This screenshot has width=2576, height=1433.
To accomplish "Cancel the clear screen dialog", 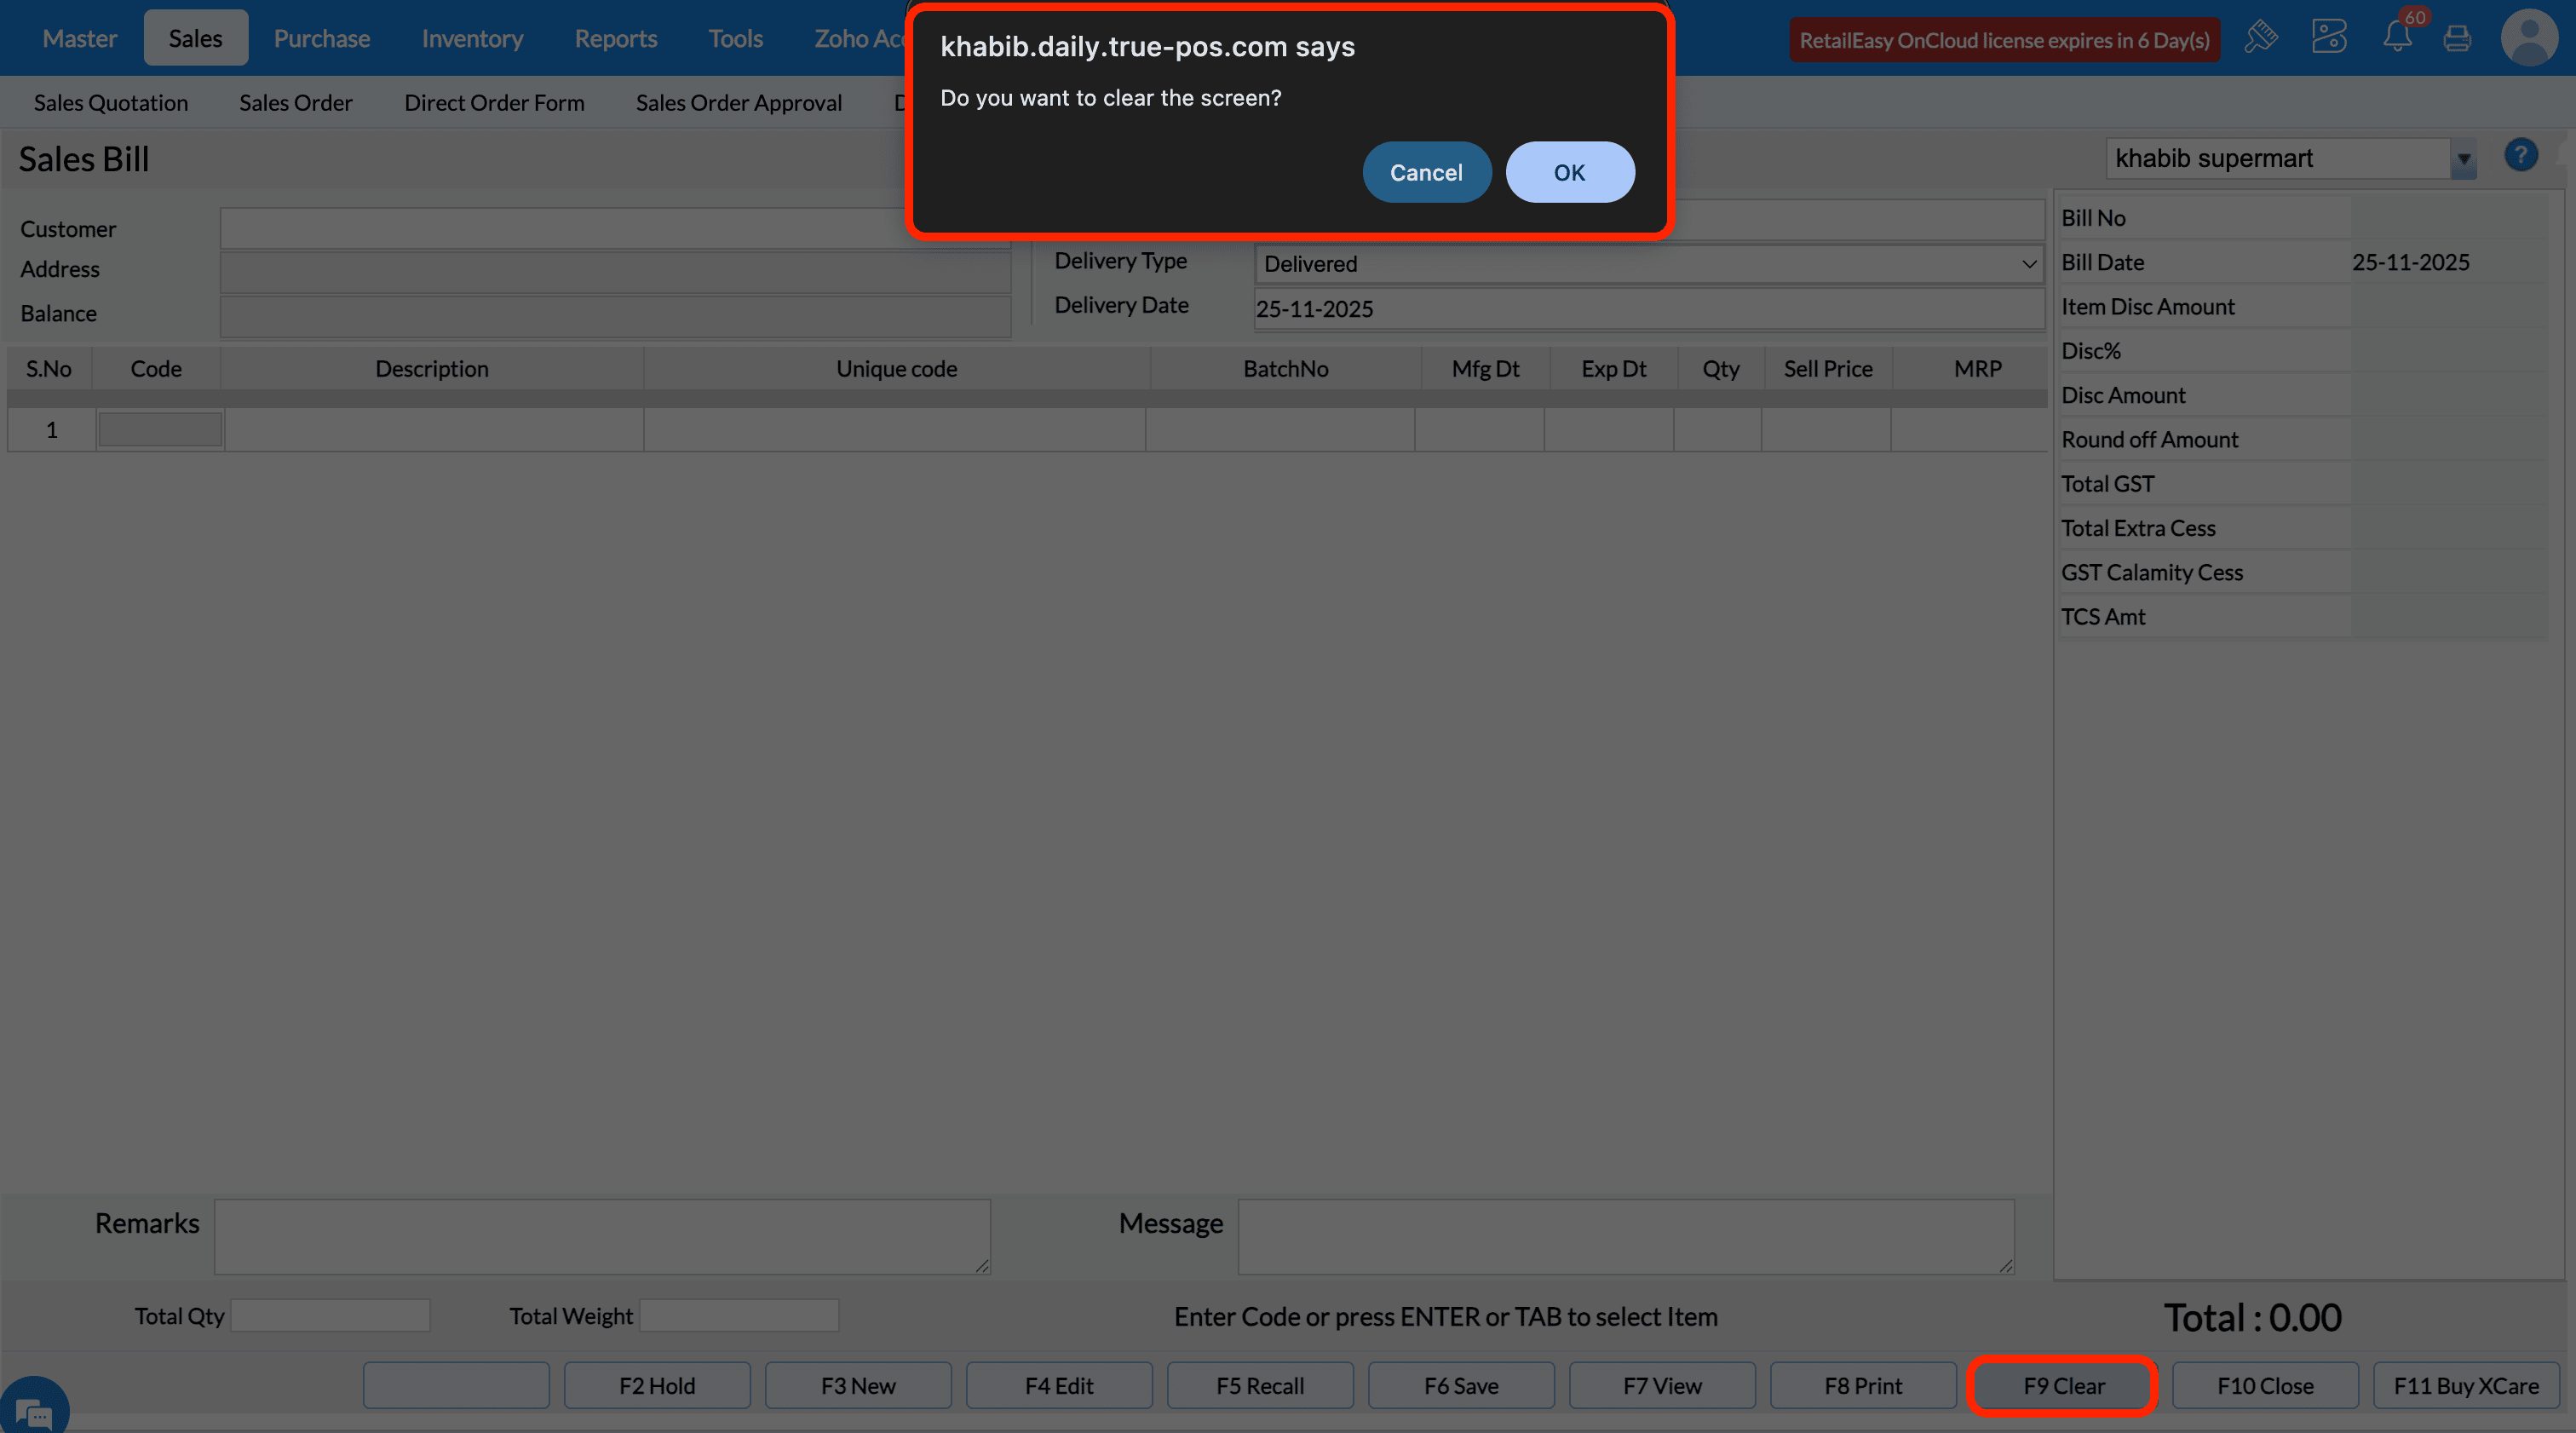I will [x=1426, y=172].
